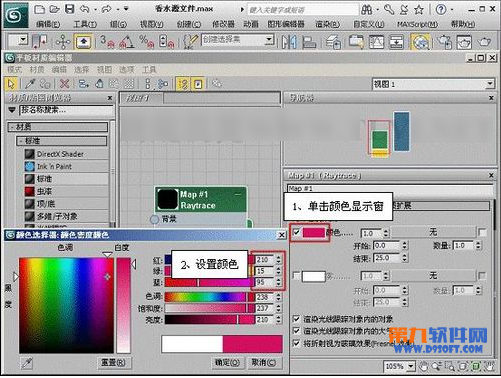Open the 工具(T) main menu

coord(85,24)
